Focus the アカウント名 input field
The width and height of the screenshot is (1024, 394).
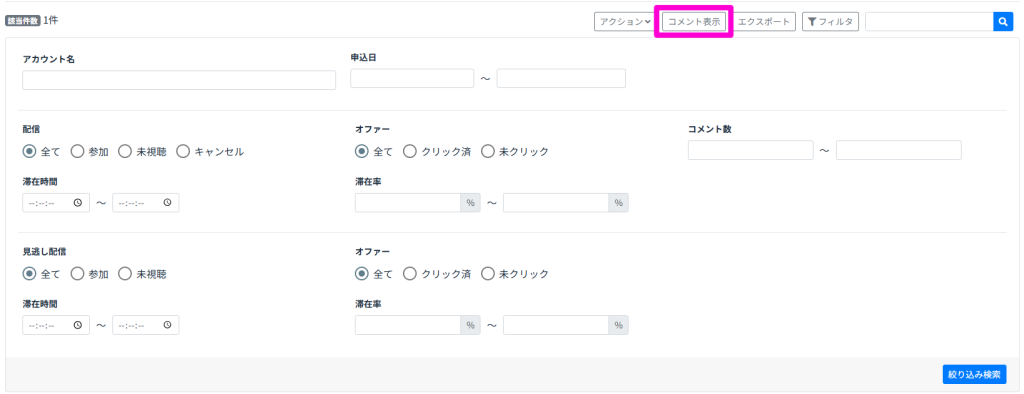(179, 80)
